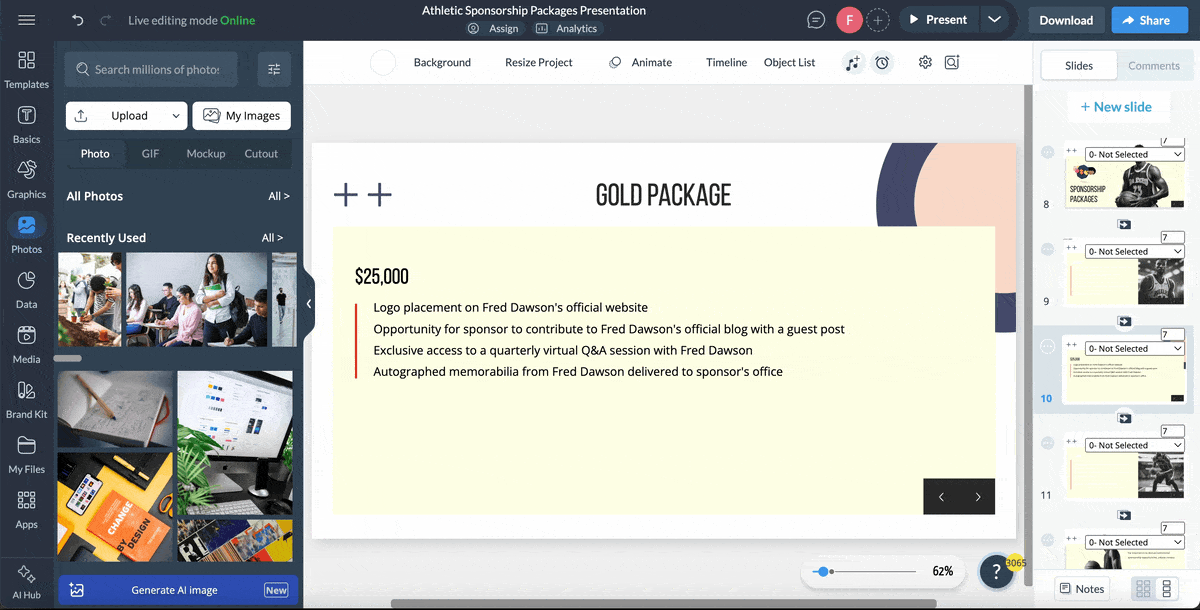Open the add audio music icon
1200x610 pixels.
852,62
